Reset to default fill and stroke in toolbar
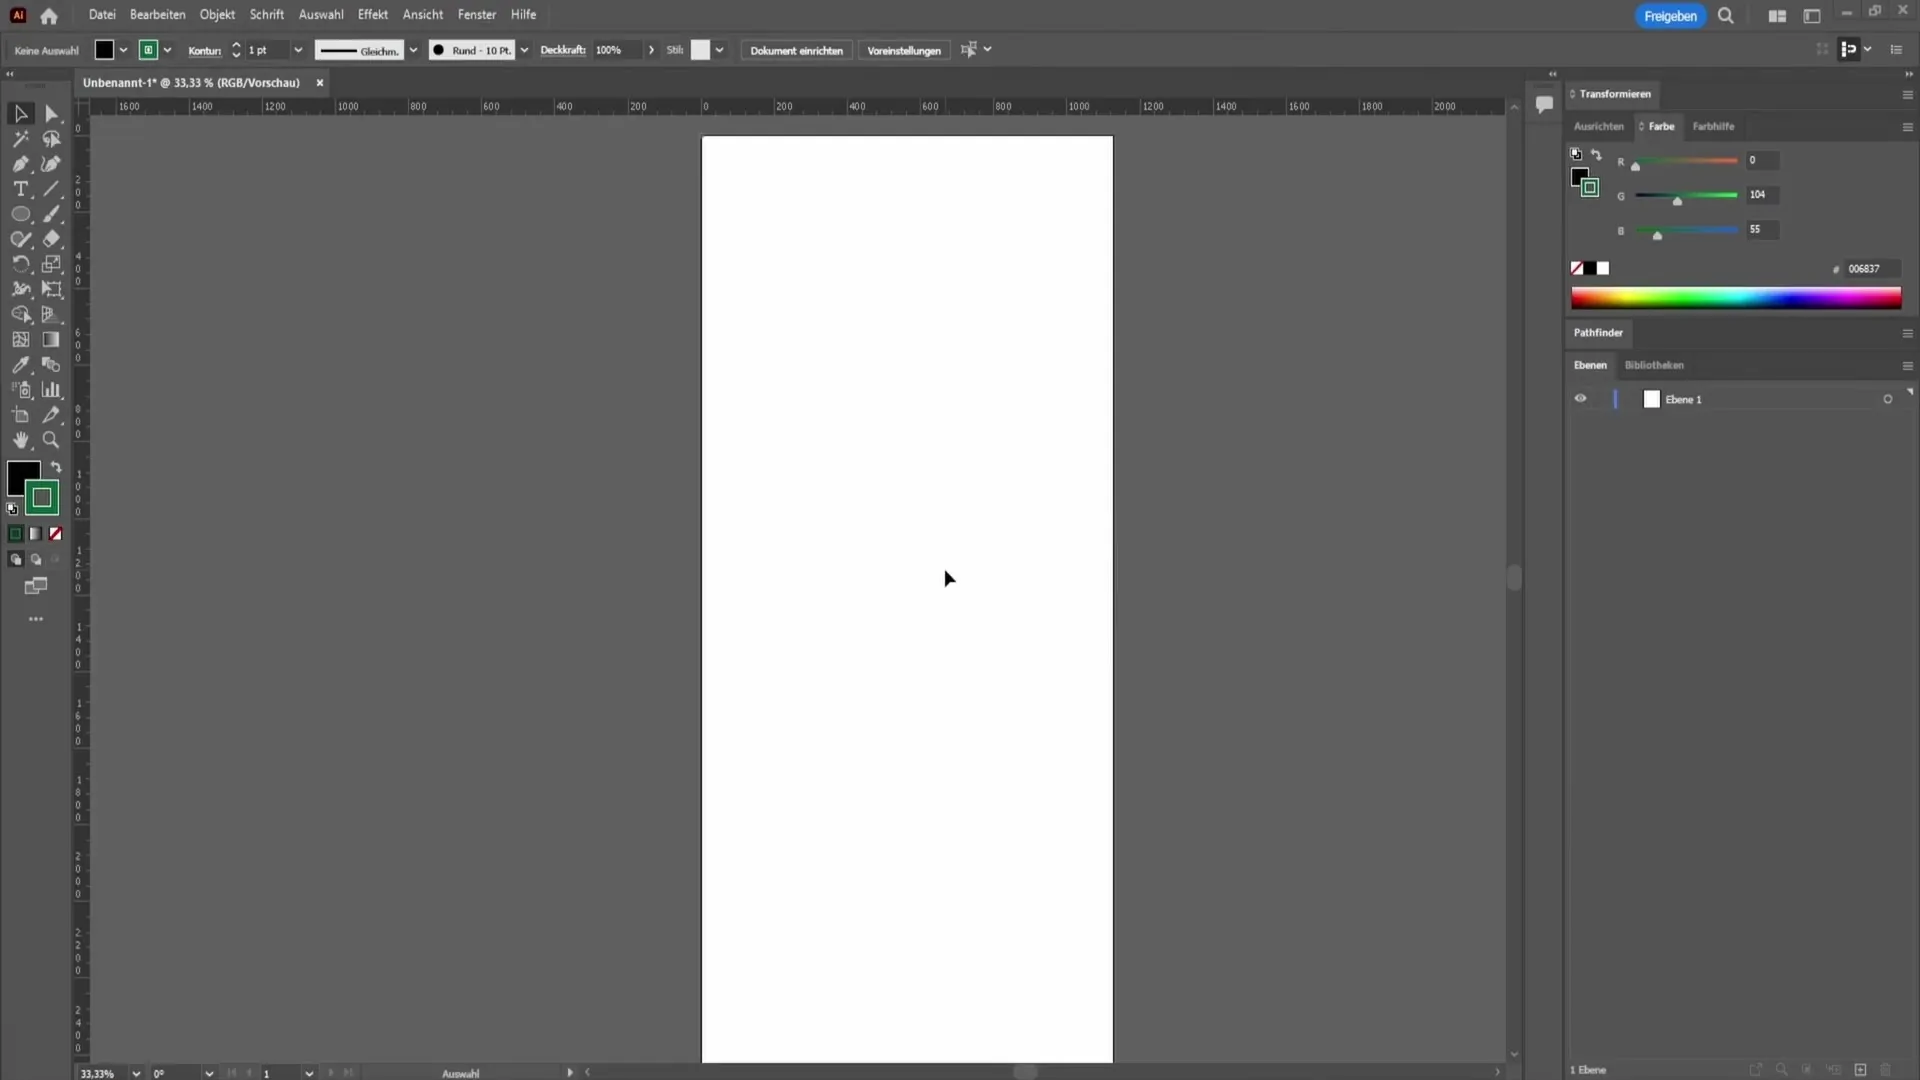This screenshot has width=1920, height=1080. pyautogui.click(x=12, y=509)
